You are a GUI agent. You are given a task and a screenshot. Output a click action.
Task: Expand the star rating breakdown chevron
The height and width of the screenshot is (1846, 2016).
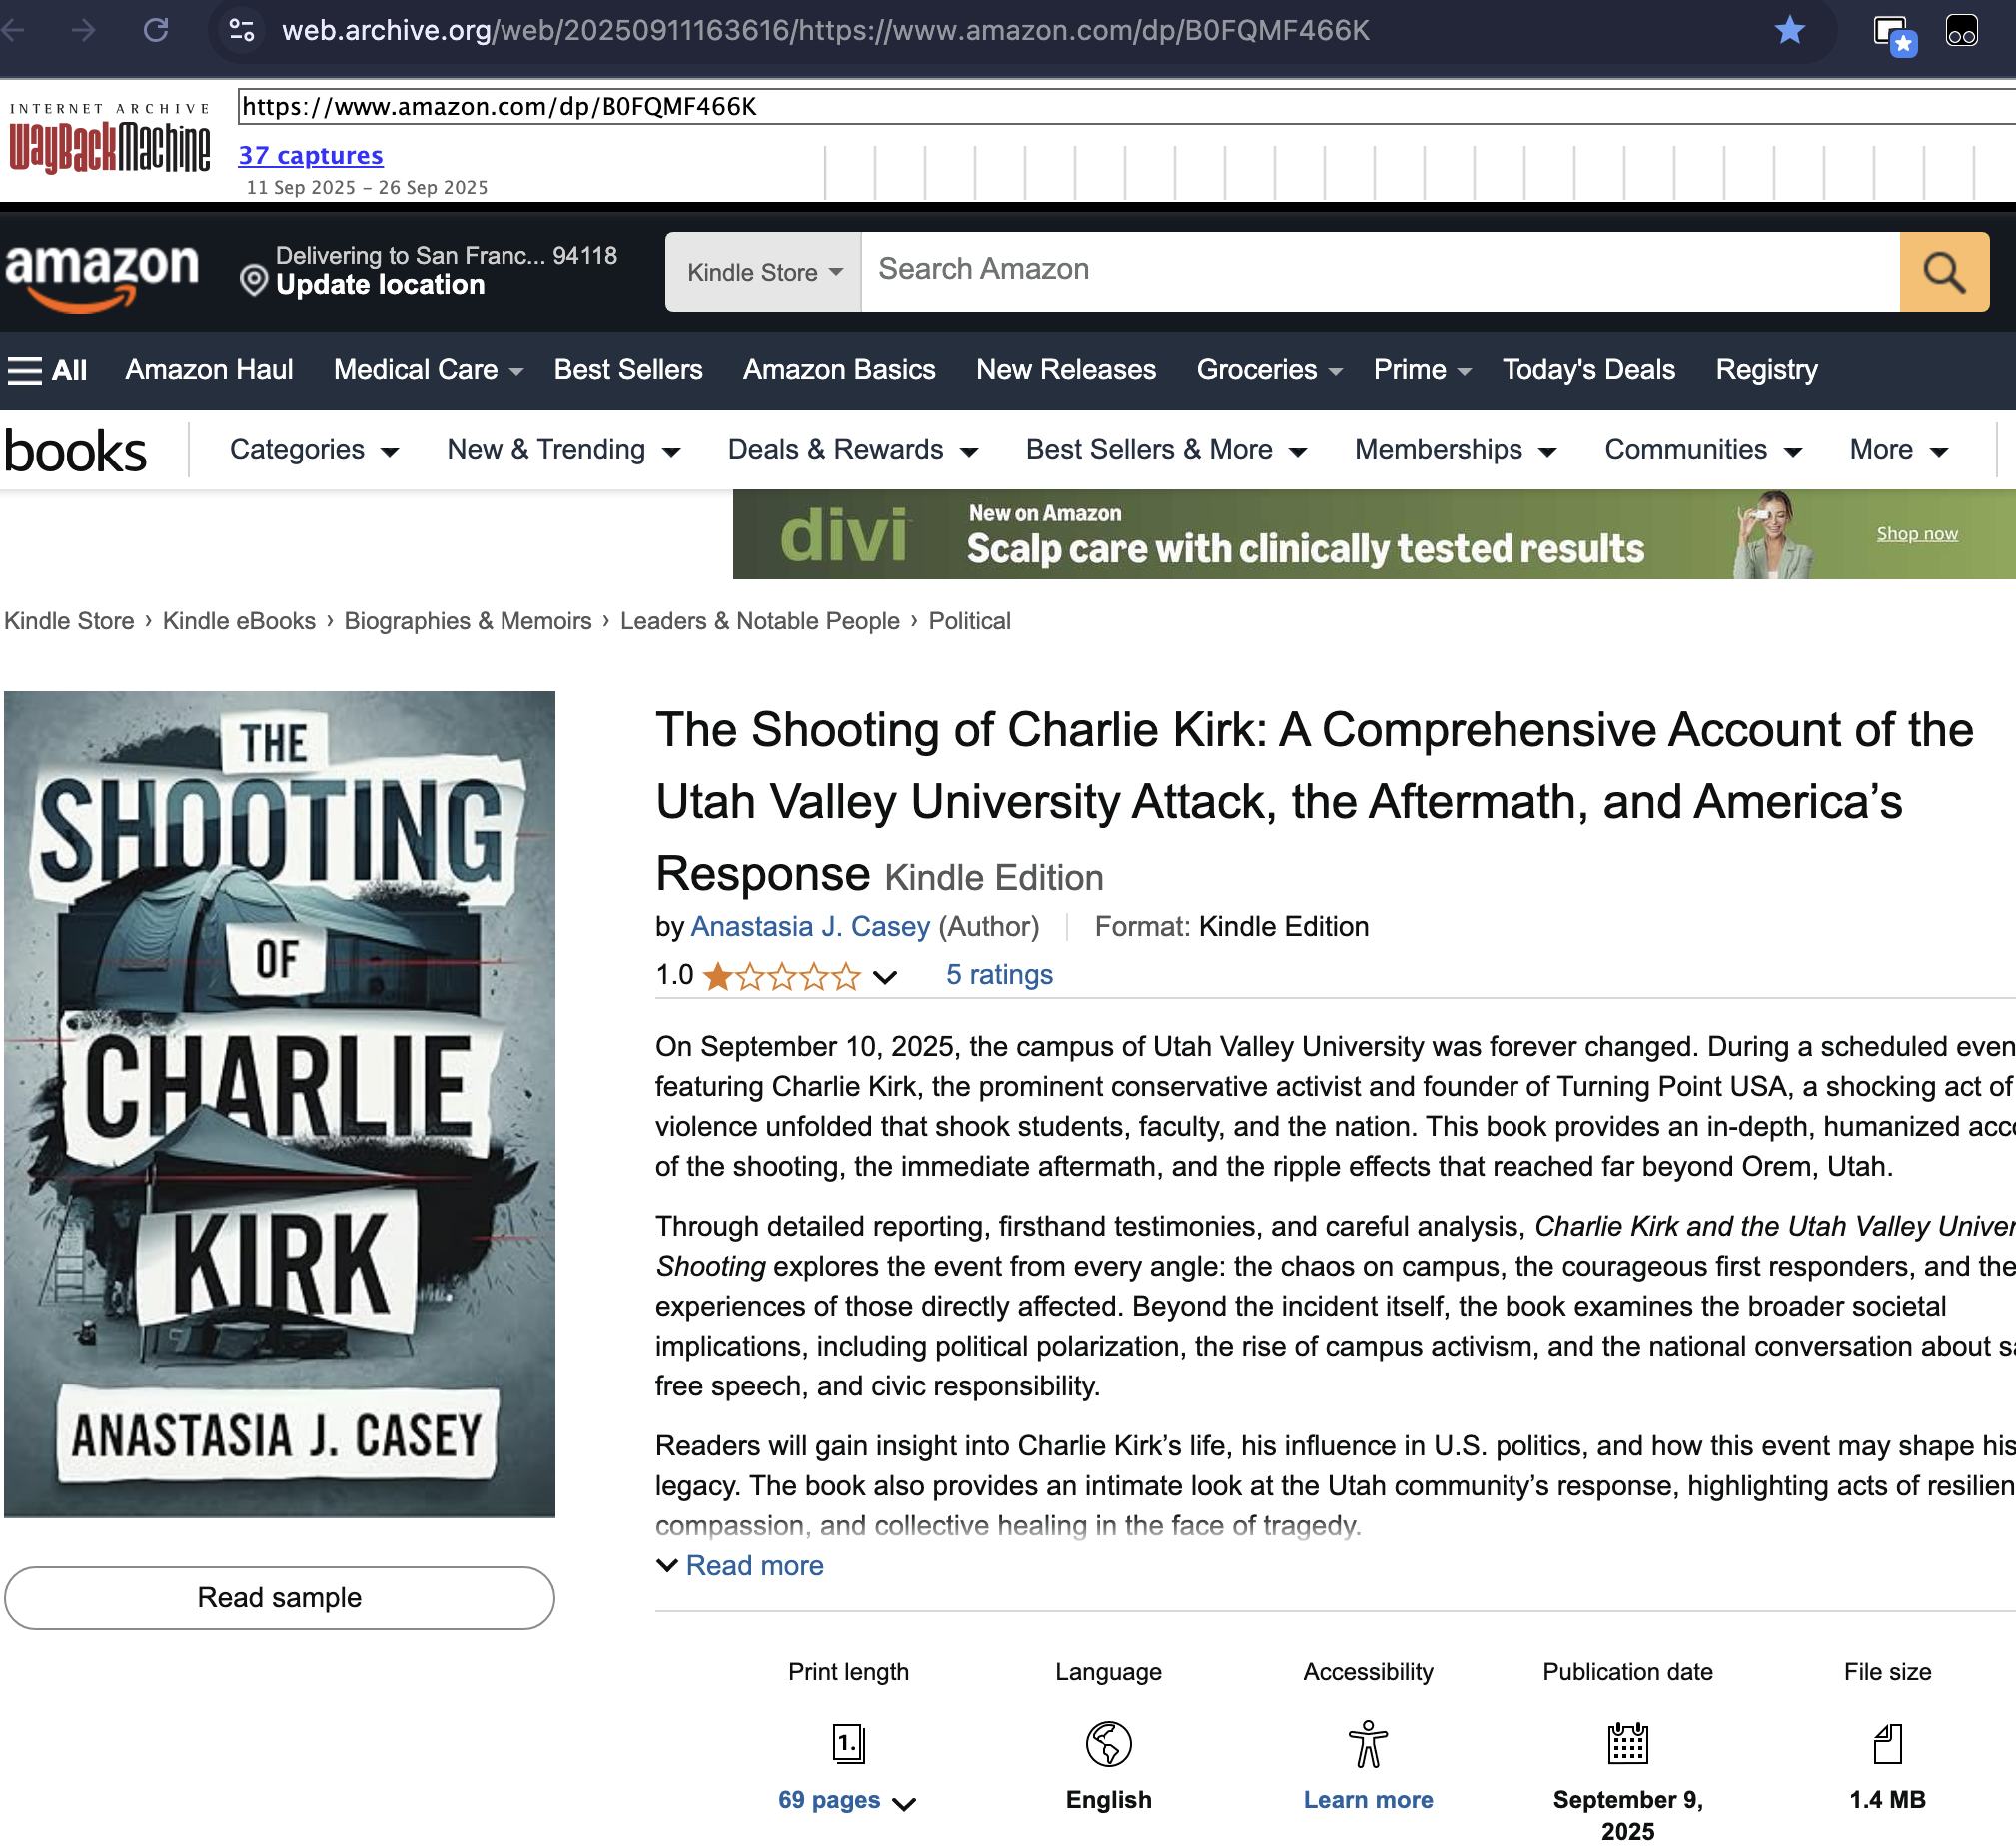pyautogui.click(x=885, y=976)
